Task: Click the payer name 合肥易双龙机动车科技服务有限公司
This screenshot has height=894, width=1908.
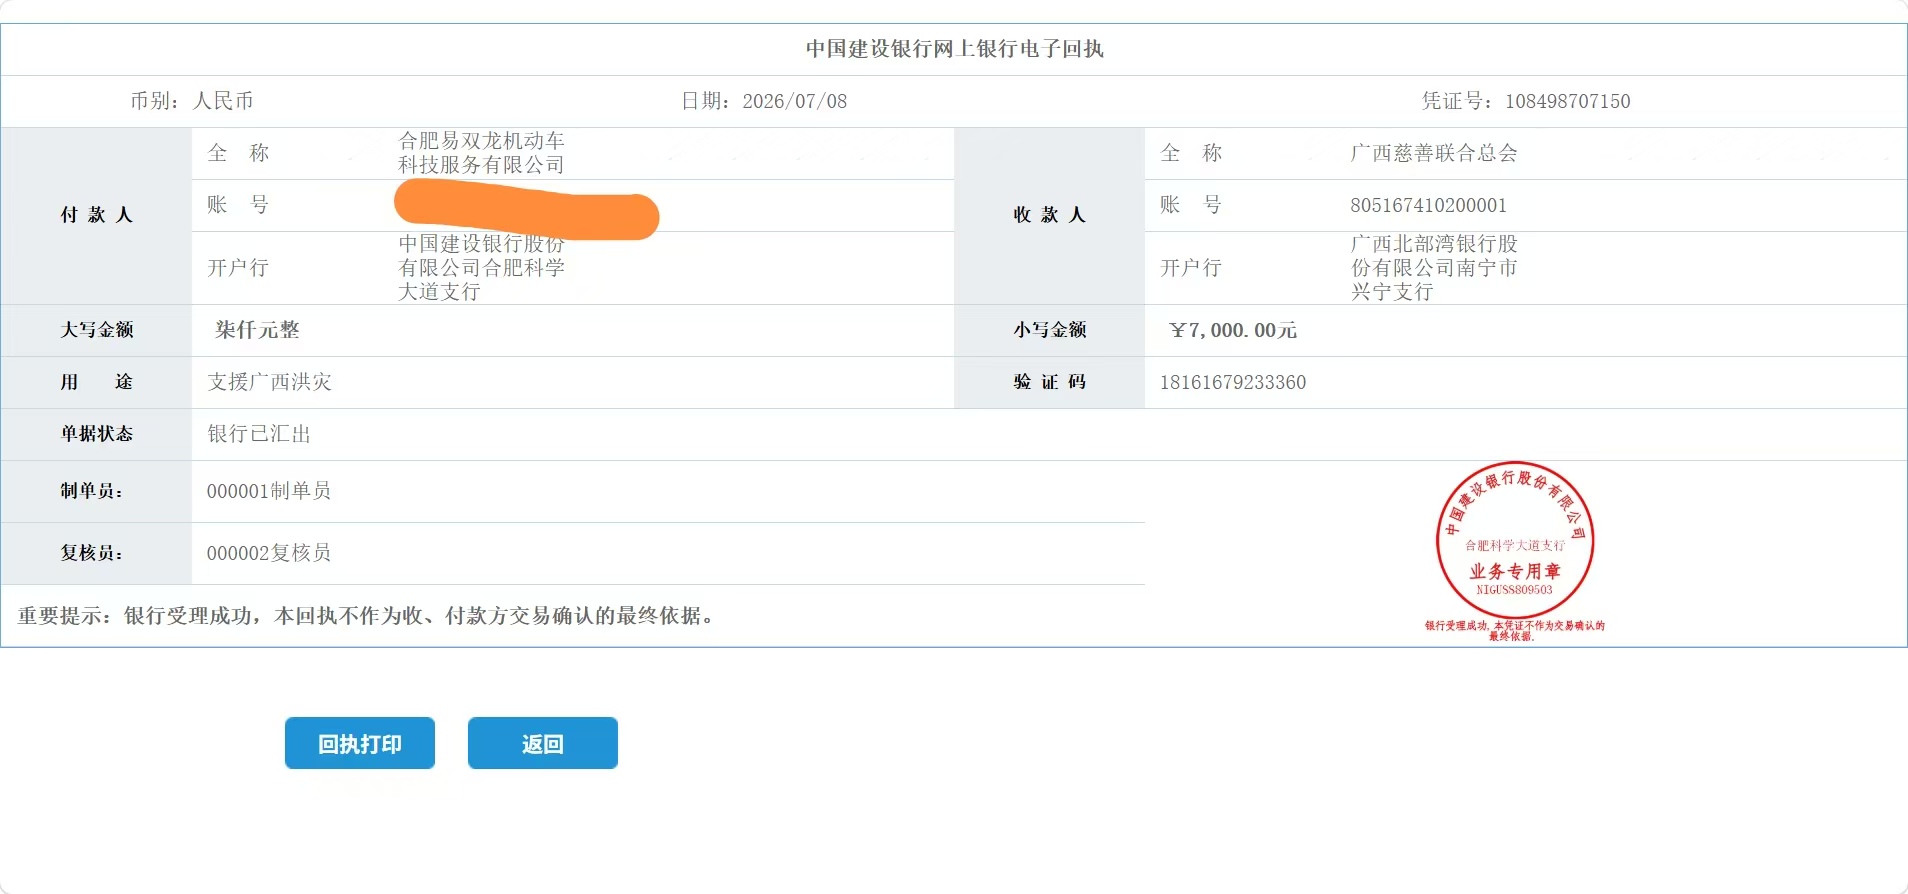Action: pyautogui.click(x=482, y=153)
